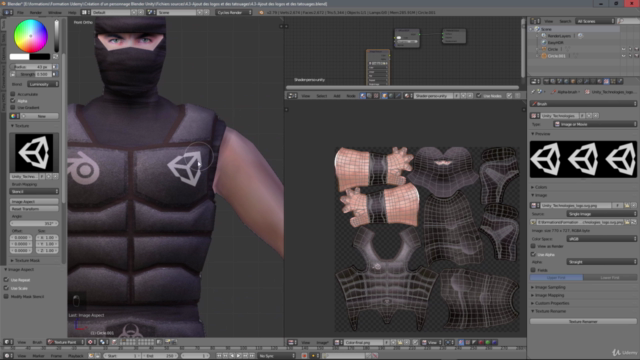640x360 pixels.
Task: Open the Texture Paint mode selector
Action: pyautogui.click(x=66, y=342)
